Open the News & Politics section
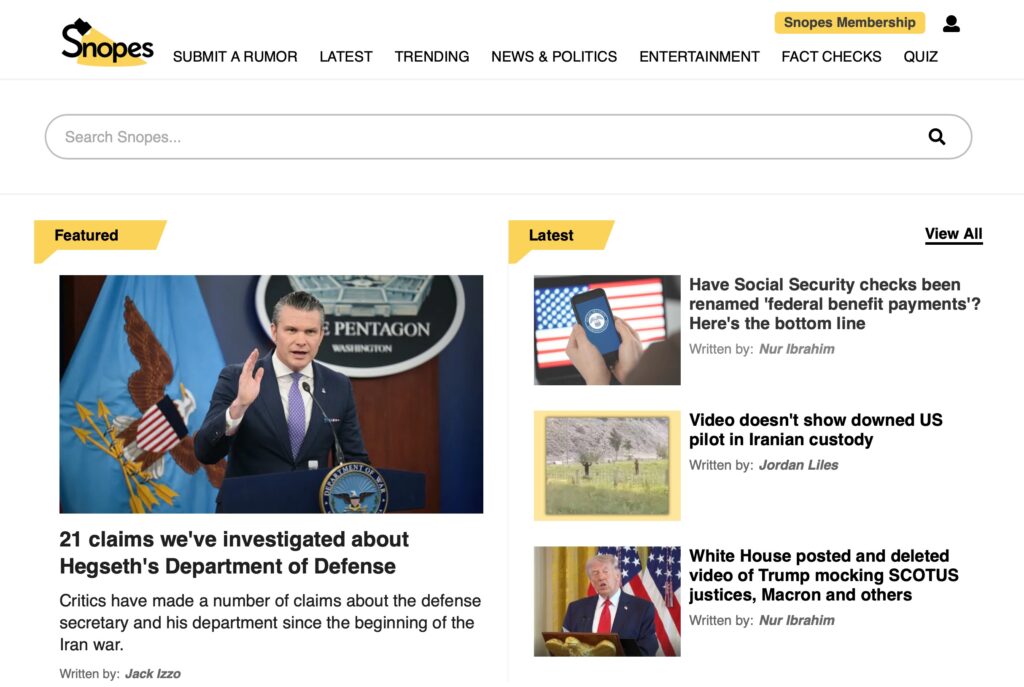1024x687 pixels. point(554,57)
